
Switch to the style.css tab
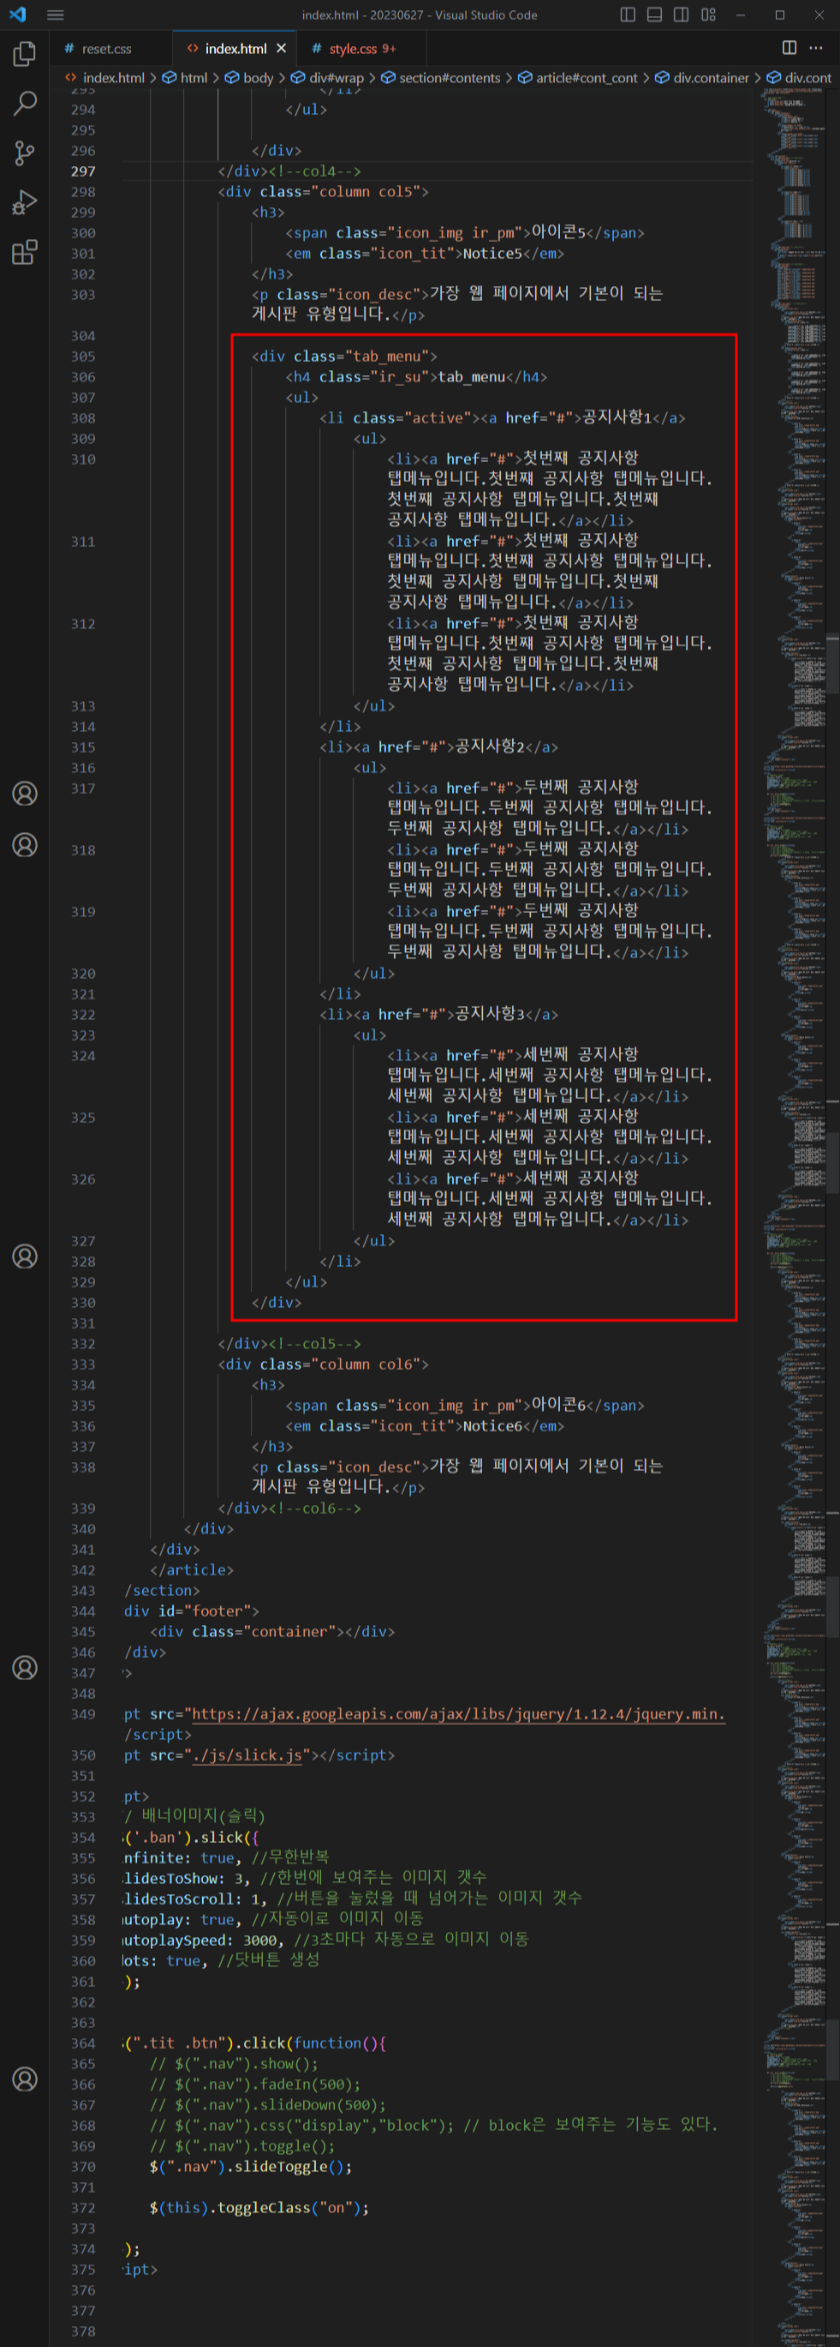coord(362,48)
